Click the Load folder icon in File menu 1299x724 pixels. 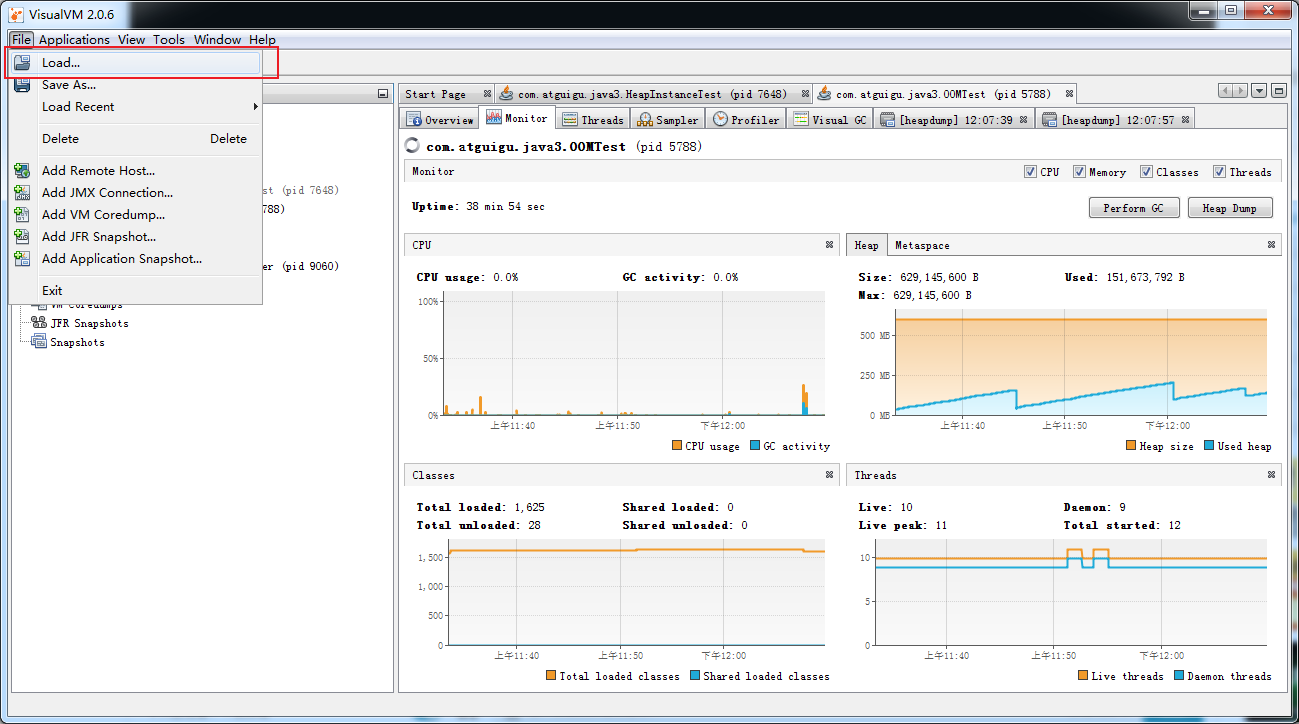[x=22, y=62]
